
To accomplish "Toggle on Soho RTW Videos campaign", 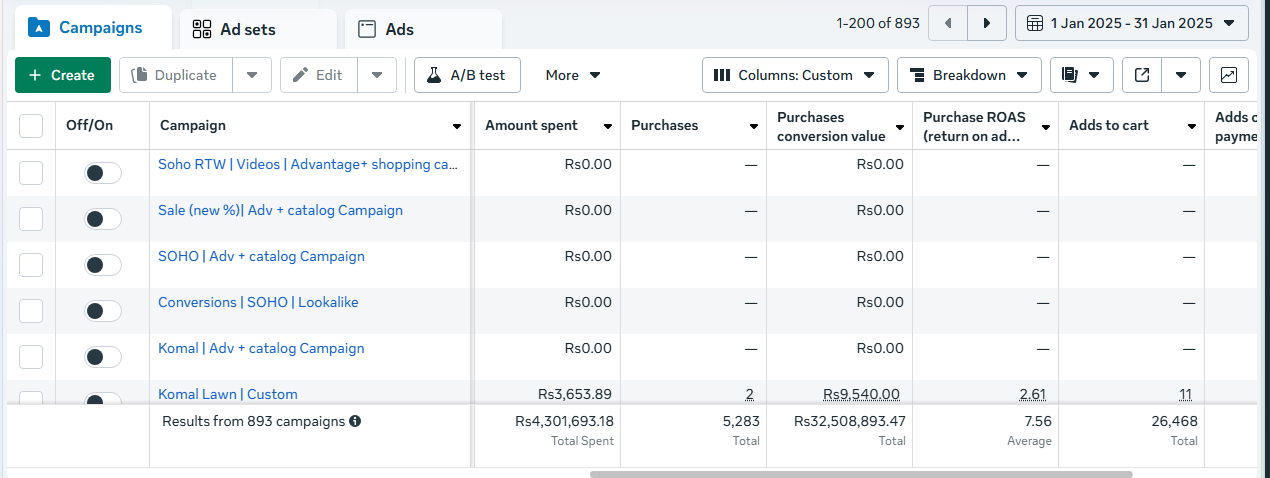I will click(x=103, y=173).
